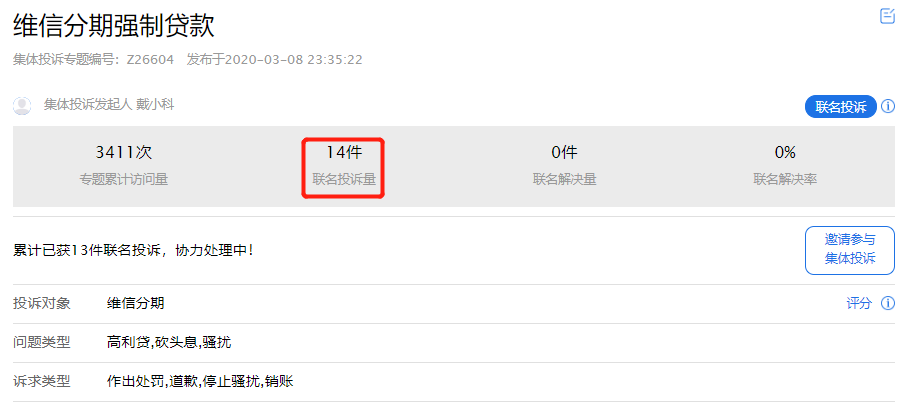Select the 14件 joint complaint count
Screen dimensions: 922x417
(343, 153)
